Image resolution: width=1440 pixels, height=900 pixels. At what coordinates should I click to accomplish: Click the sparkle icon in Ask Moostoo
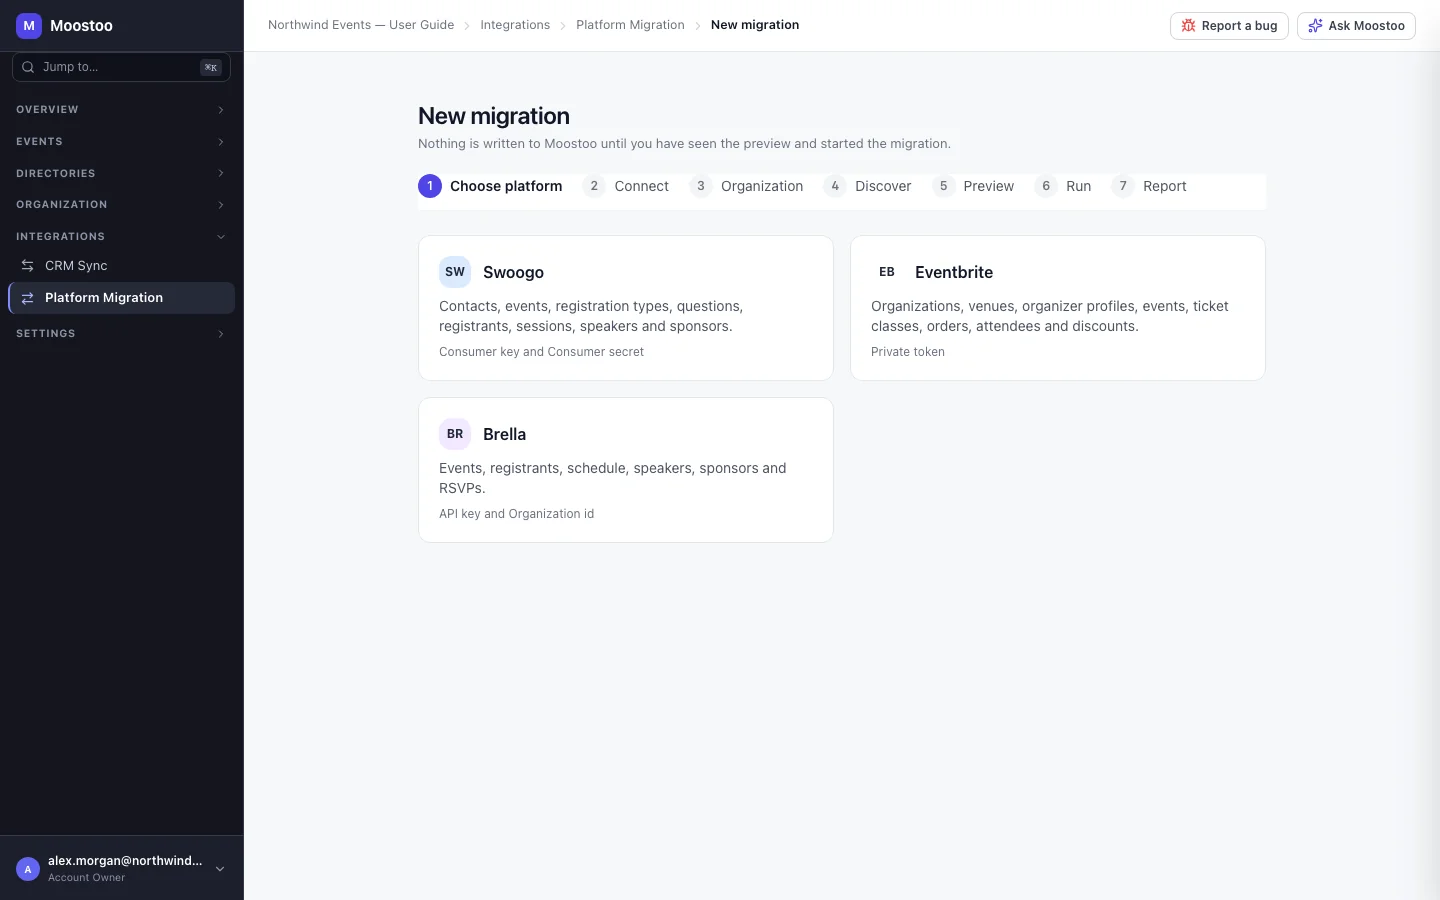(x=1315, y=26)
